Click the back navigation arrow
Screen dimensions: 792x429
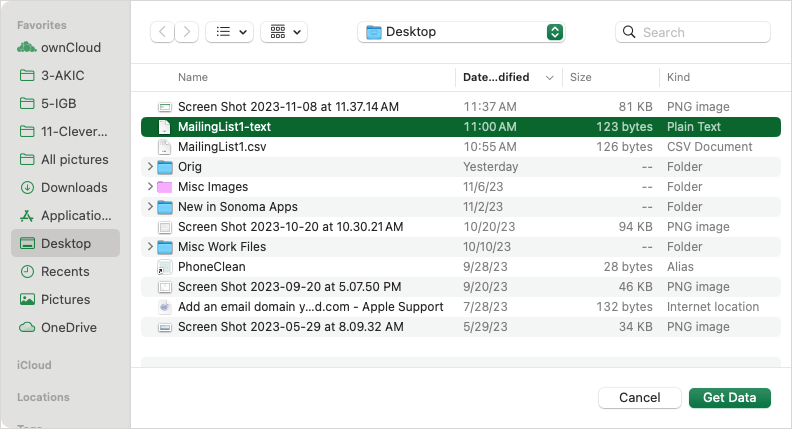click(x=162, y=32)
